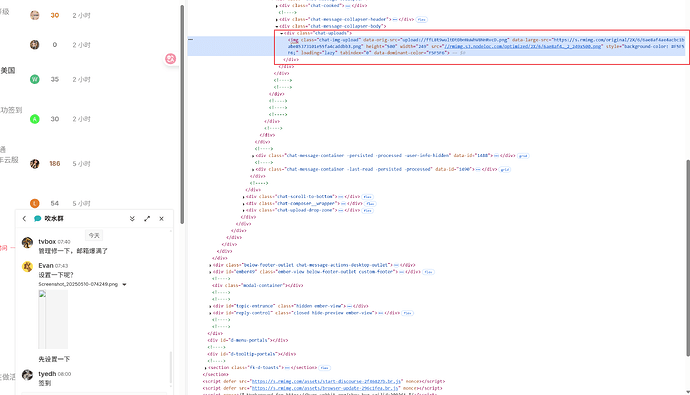Viewport: 690px width, 395px height.
Task: Expand the fk-d-toasts section node
Action: click(x=205, y=368)
